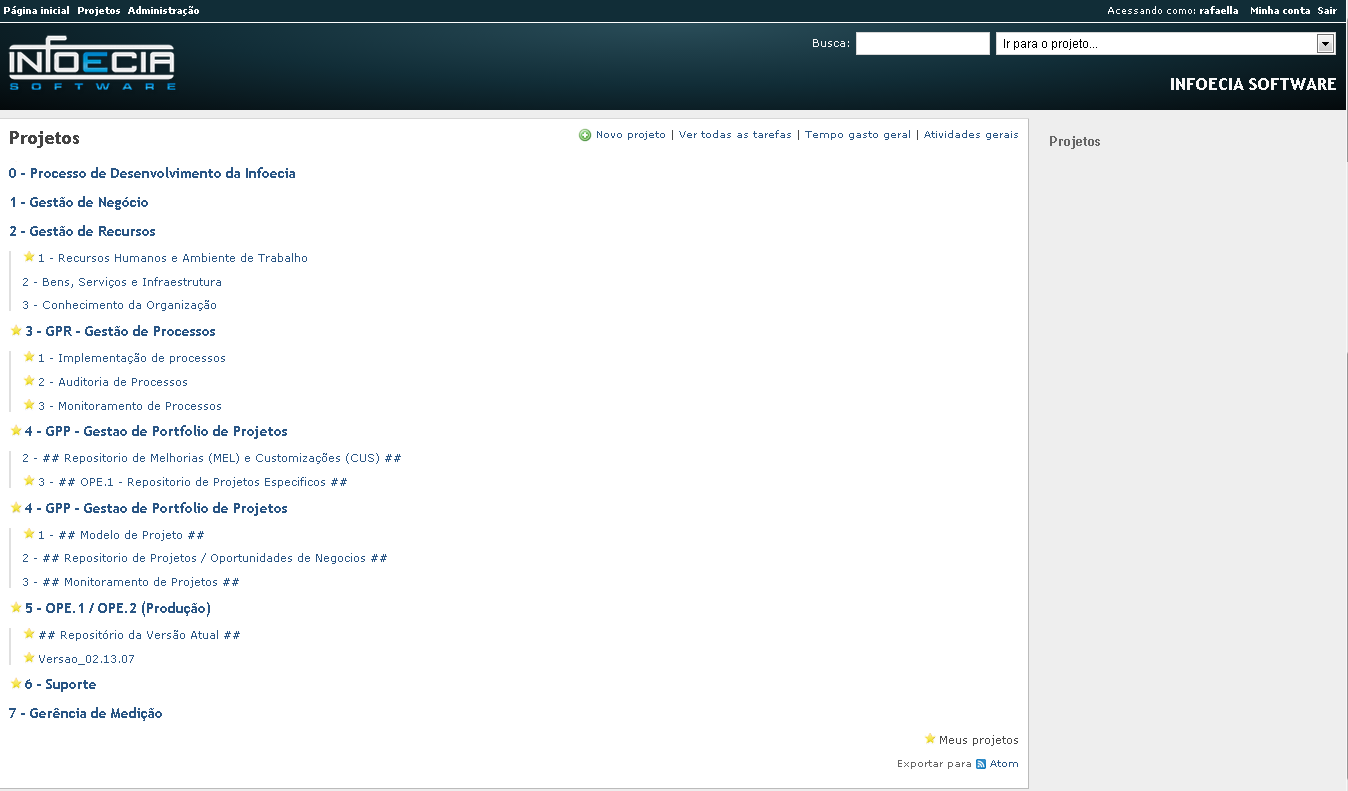
Task: Open subproject 3 - Conhecimento da Organização
Action: [x=119, y=305]
